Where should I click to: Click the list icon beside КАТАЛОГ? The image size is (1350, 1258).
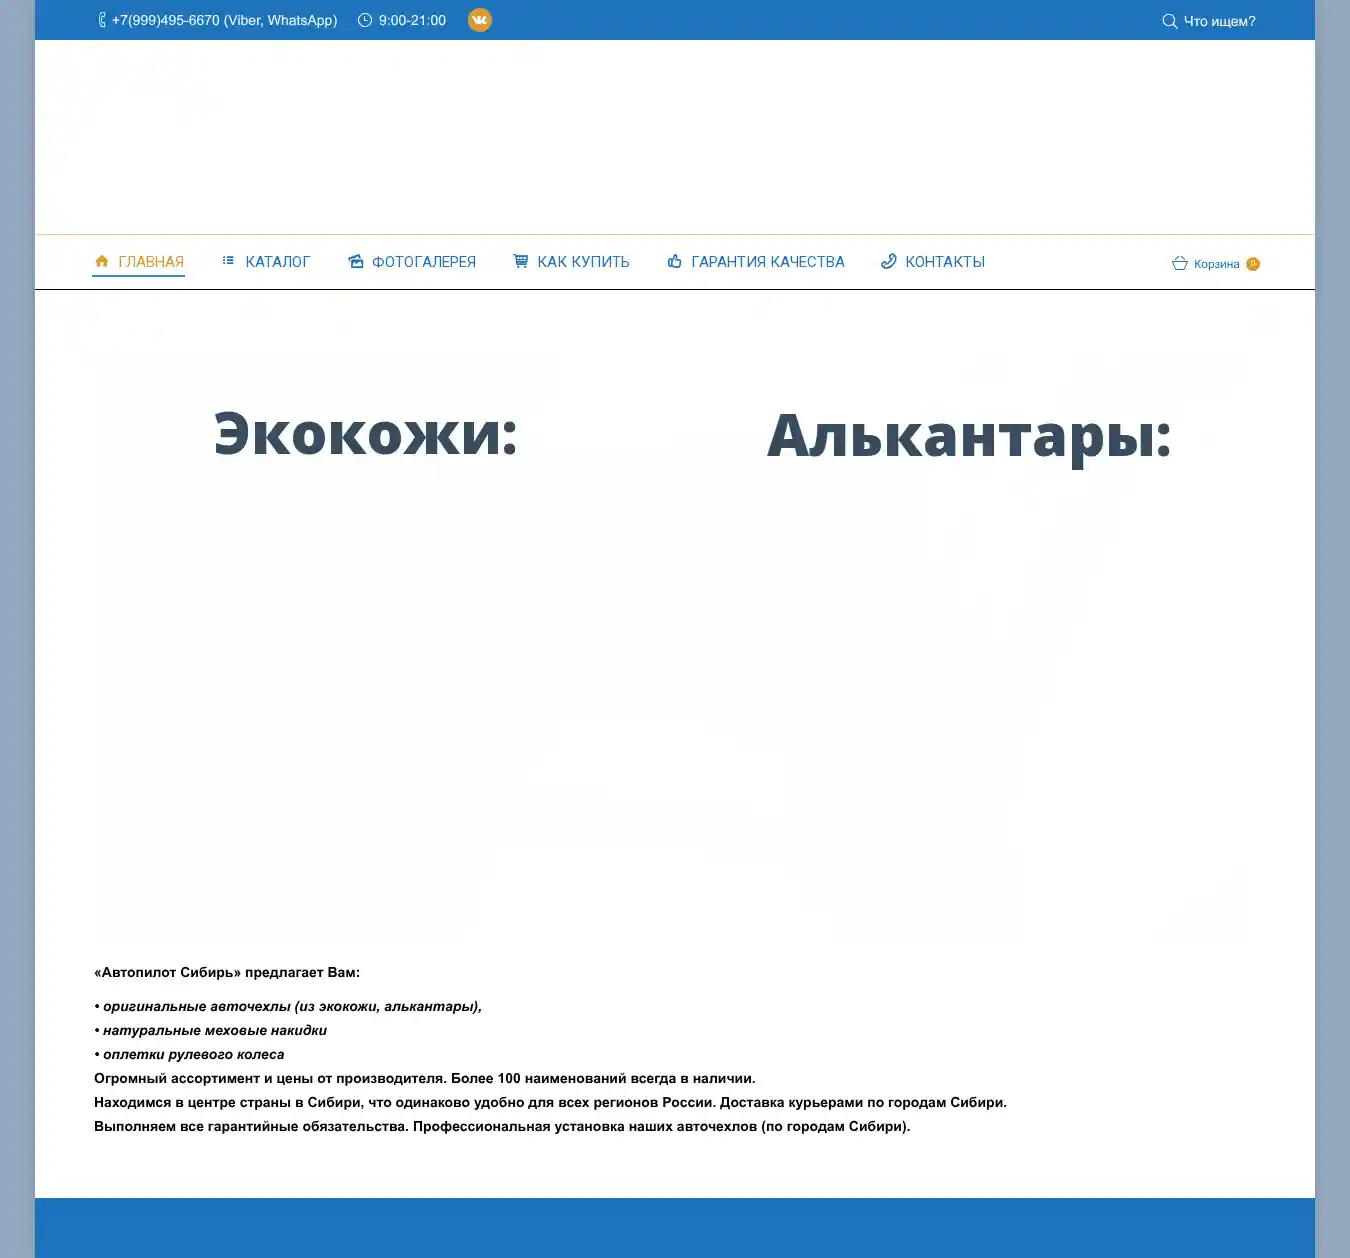click(x=228, y=261)
